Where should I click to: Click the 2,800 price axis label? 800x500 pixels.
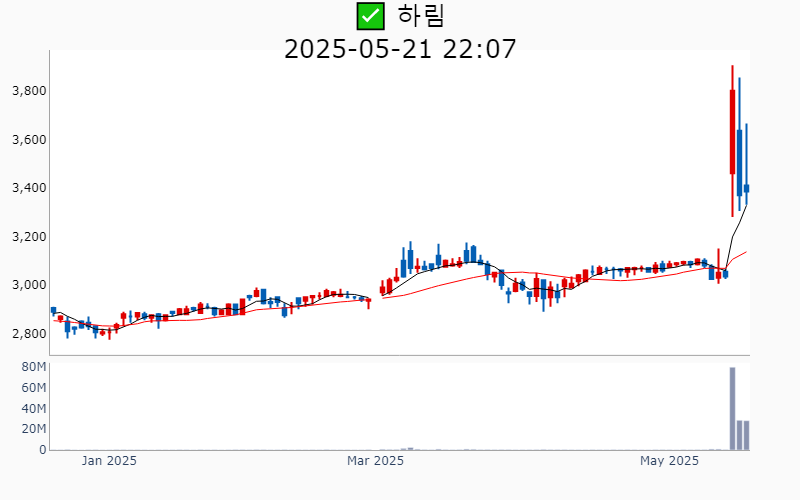click(x=29, y=334)
